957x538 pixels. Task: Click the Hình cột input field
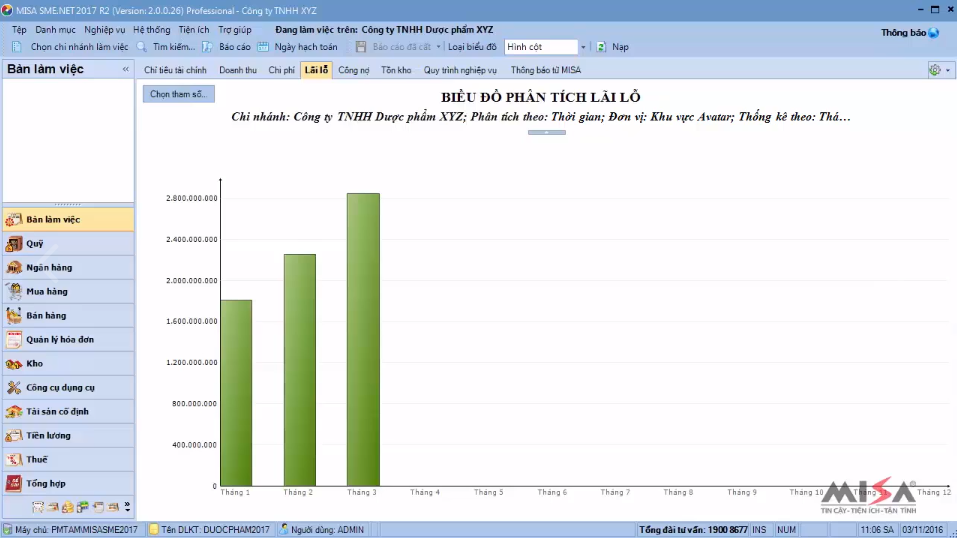(x=541, y=47)
